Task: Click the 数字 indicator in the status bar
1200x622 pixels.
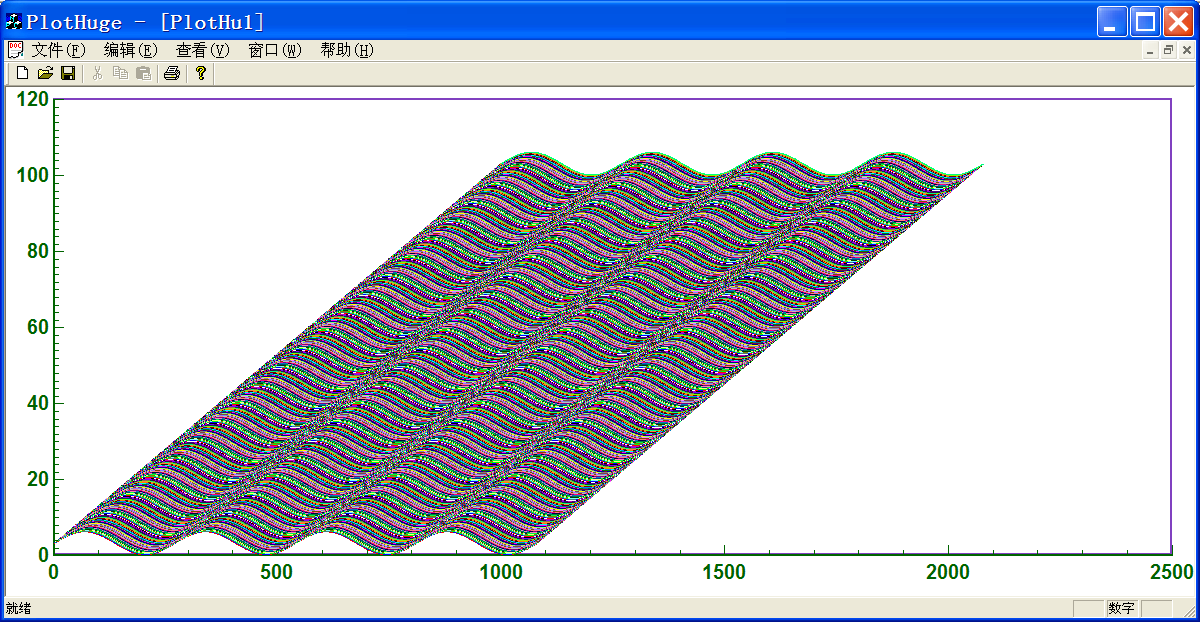Action: click(1120, 608)
